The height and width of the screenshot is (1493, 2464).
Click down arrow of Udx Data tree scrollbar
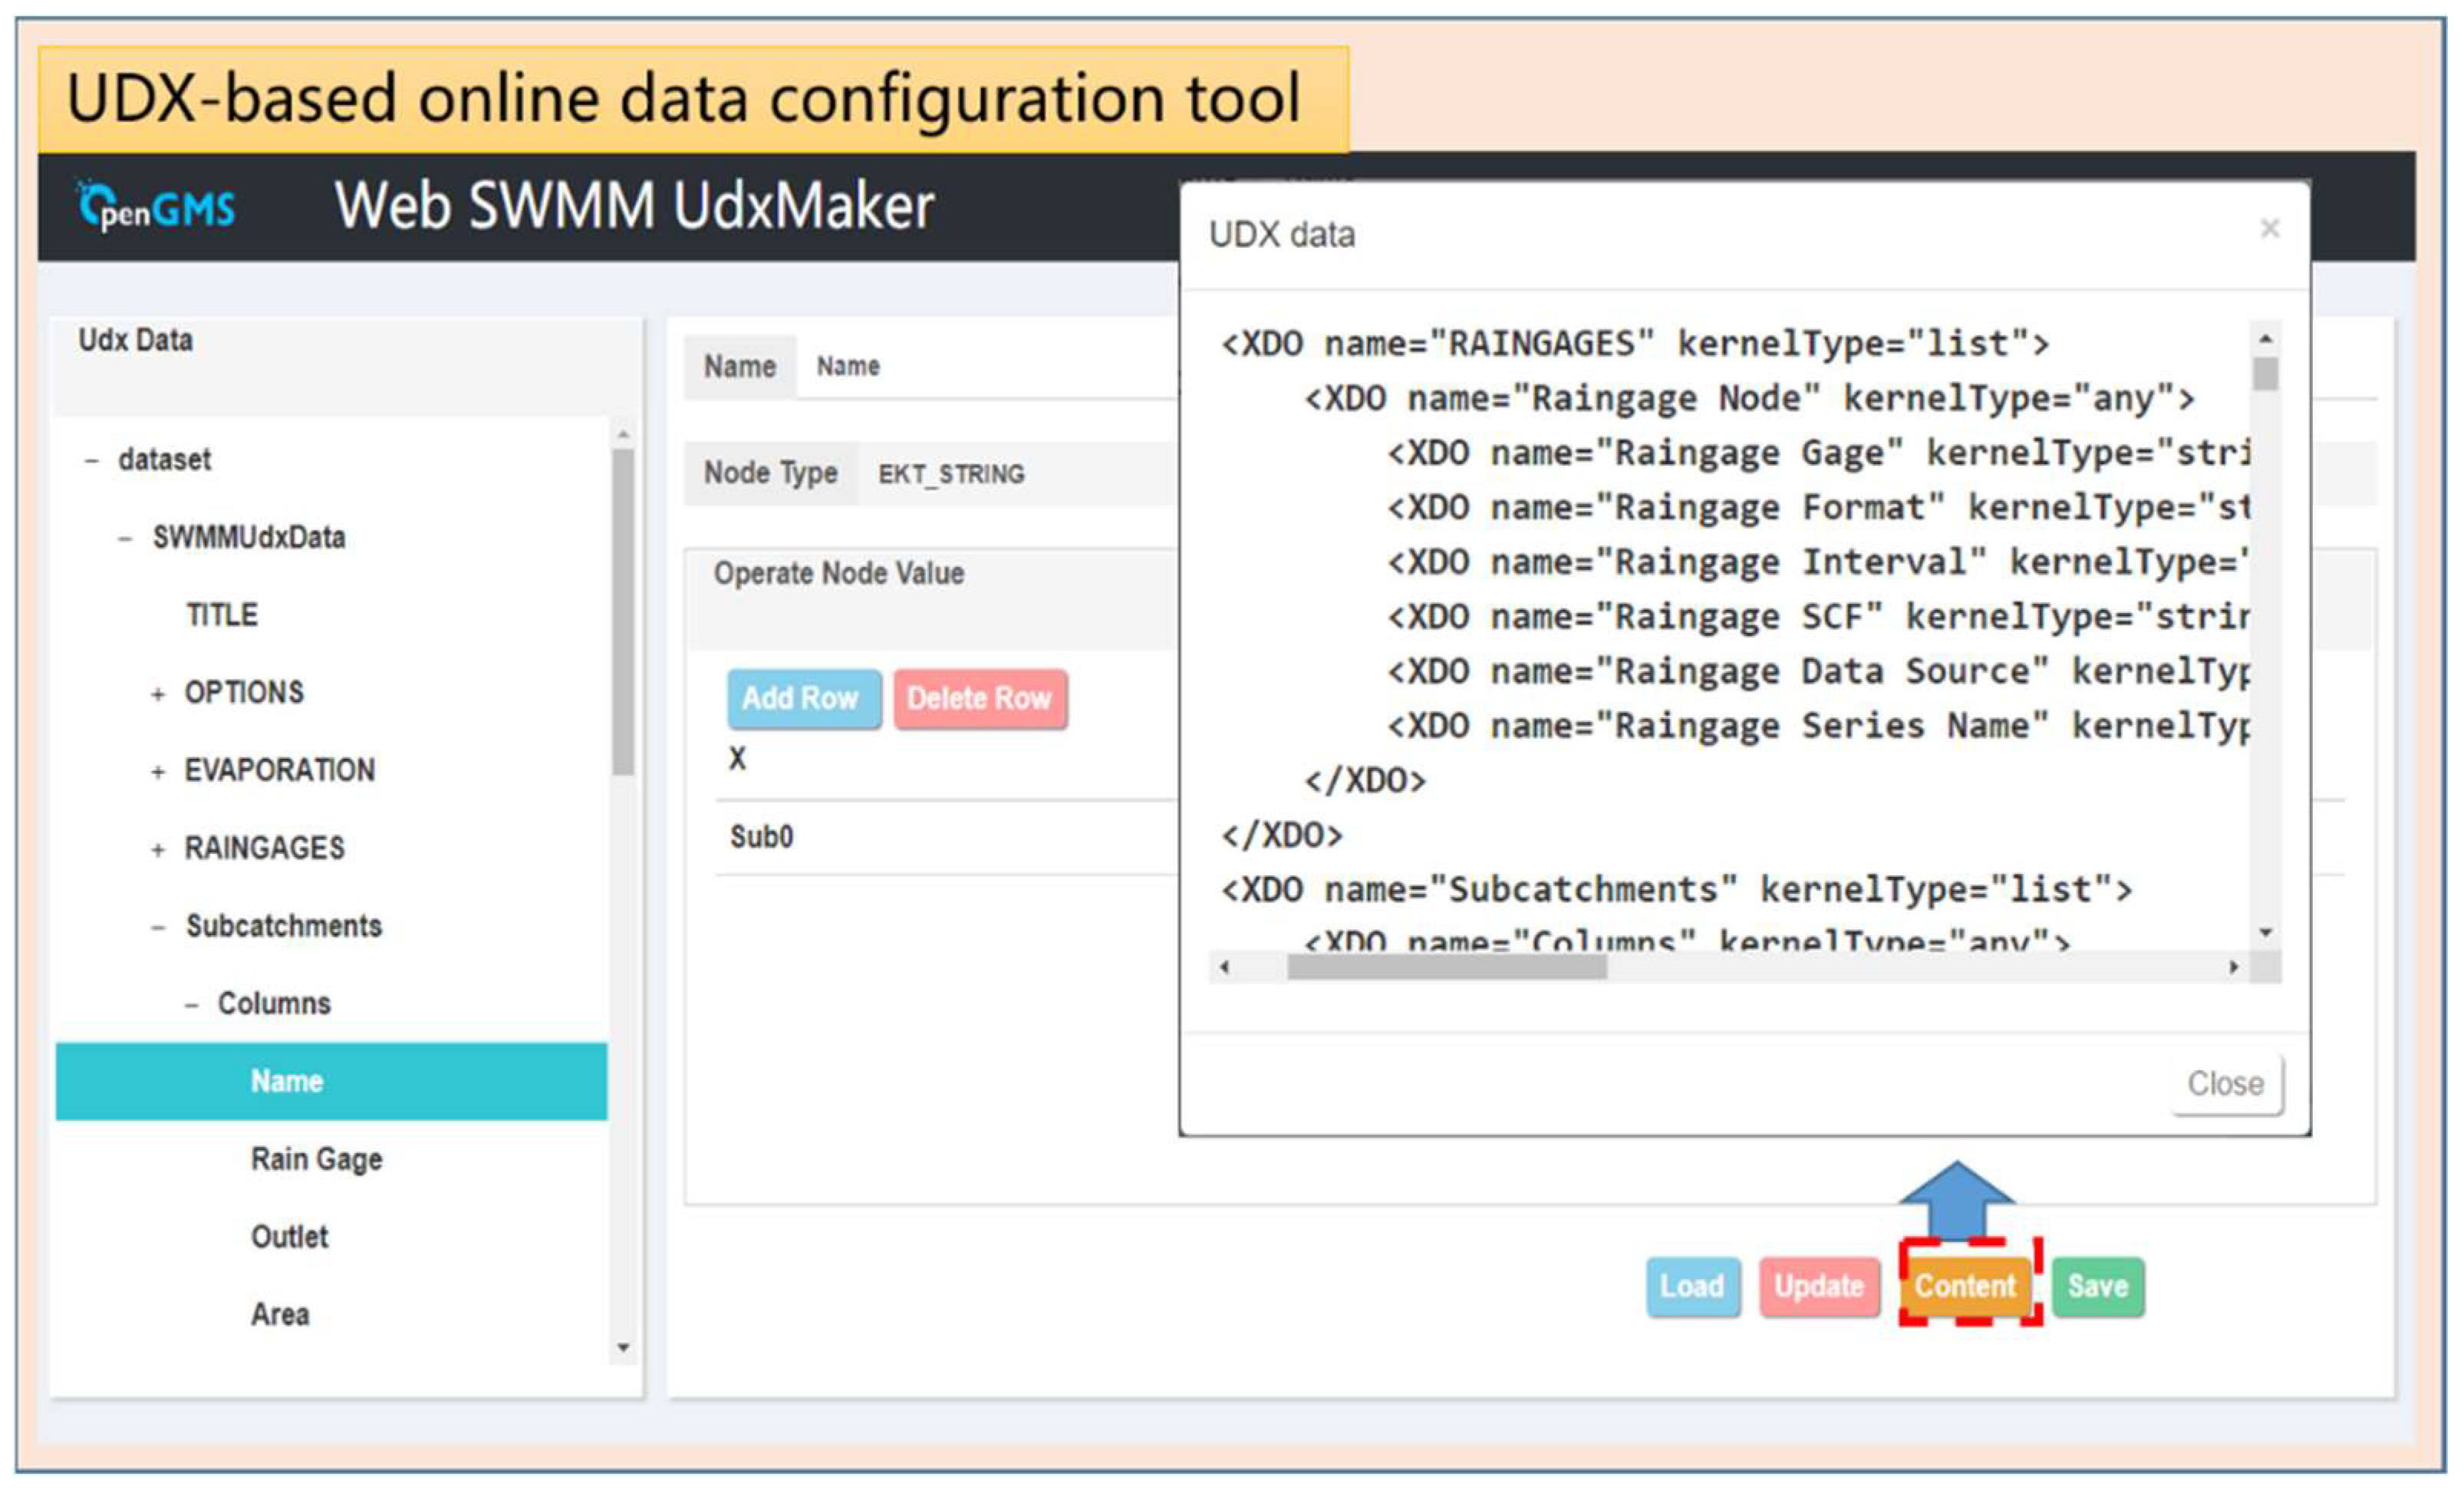tap(623, 1347)
